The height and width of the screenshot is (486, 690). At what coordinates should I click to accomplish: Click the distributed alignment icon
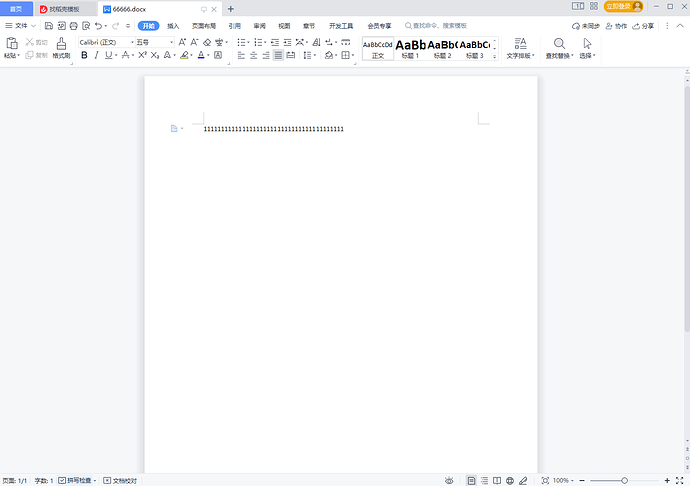[x=291, y=55]
